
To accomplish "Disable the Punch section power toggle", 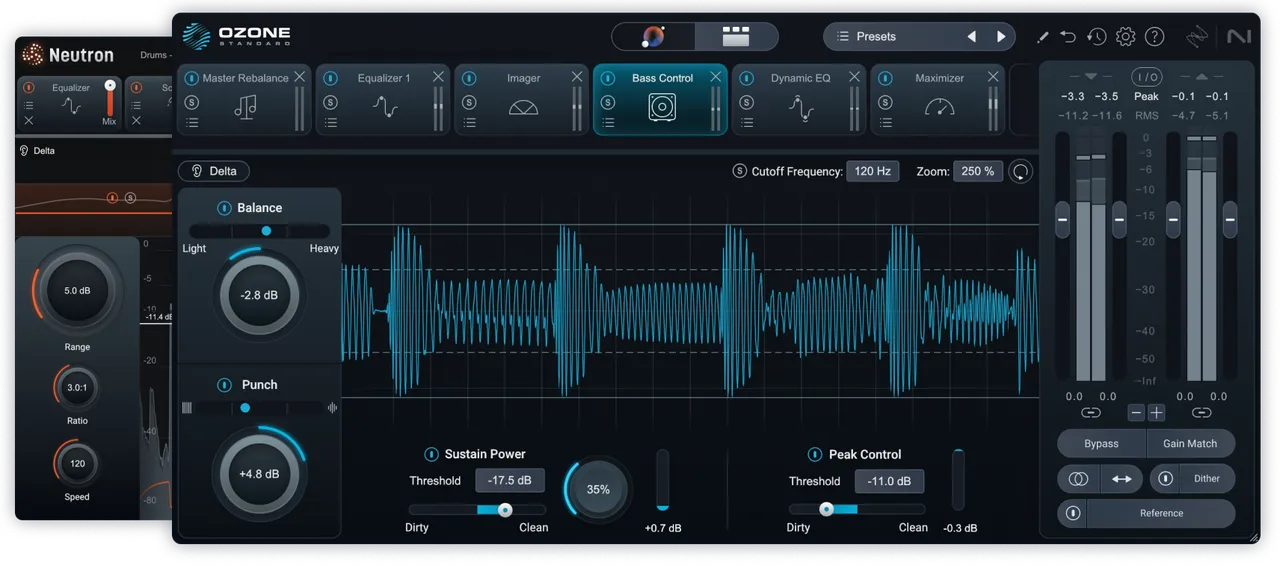I will 224,385.
